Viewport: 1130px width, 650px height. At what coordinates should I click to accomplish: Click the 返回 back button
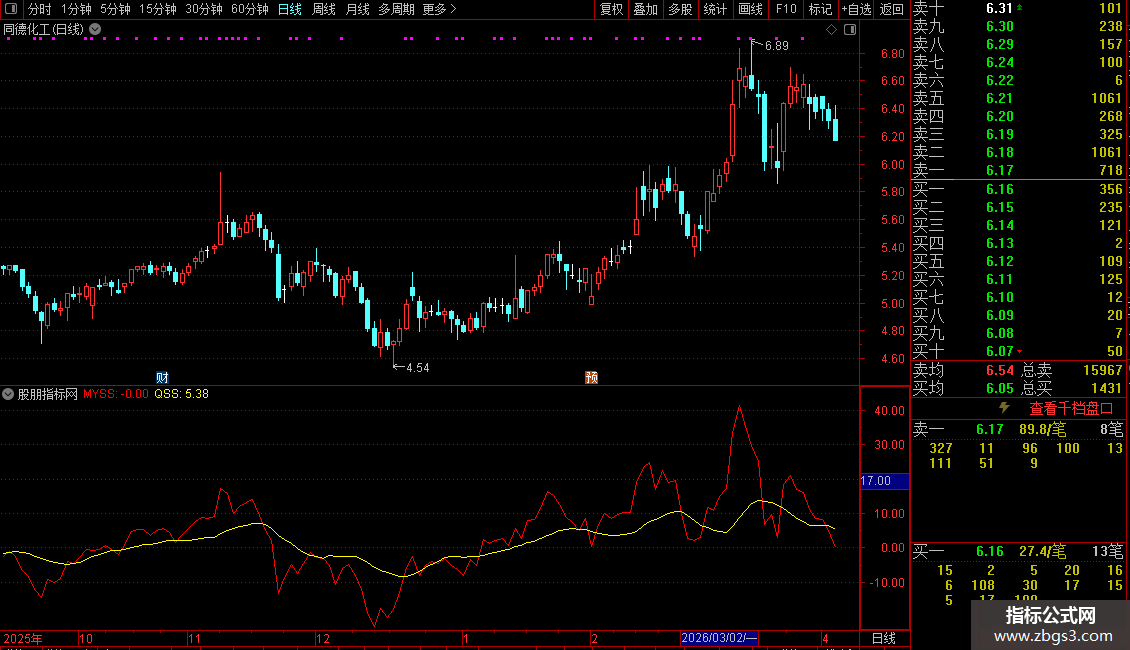(892, 9)
